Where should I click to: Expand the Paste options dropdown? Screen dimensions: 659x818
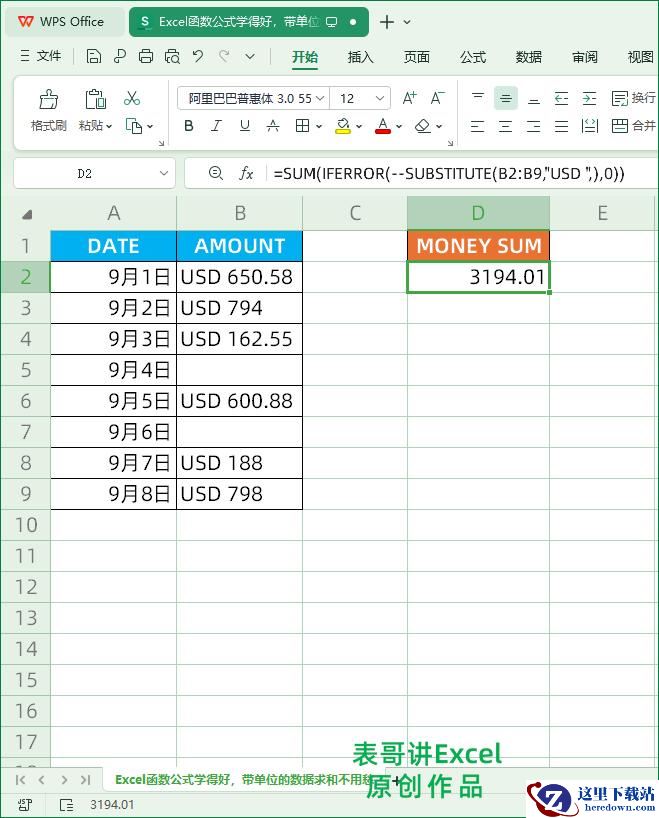pyautogui.click(x=109, y=126)
